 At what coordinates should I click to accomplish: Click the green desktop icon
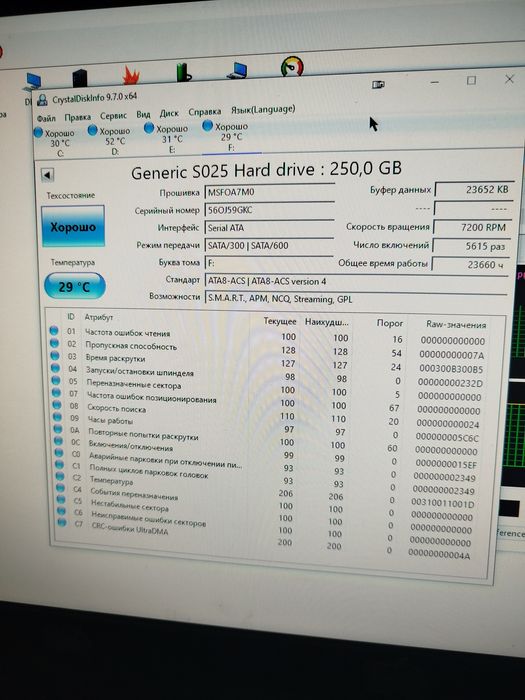(x=183, y=72)
